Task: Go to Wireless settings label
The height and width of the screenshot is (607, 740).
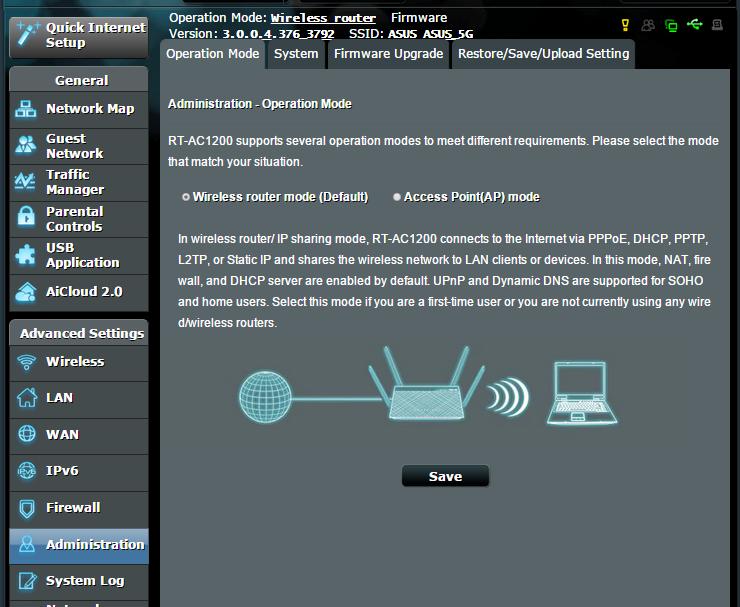Action: click(x=75, y=362)
